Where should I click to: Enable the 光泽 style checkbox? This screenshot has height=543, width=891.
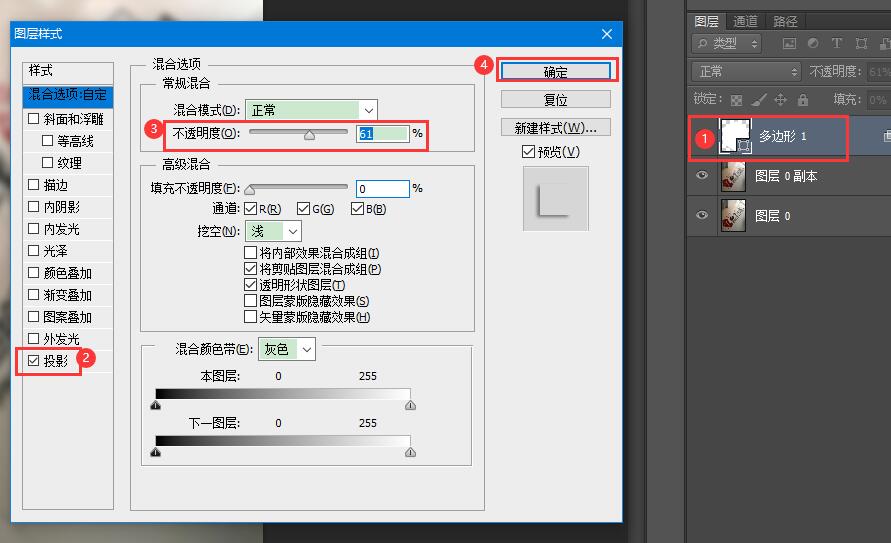[34, 250]
